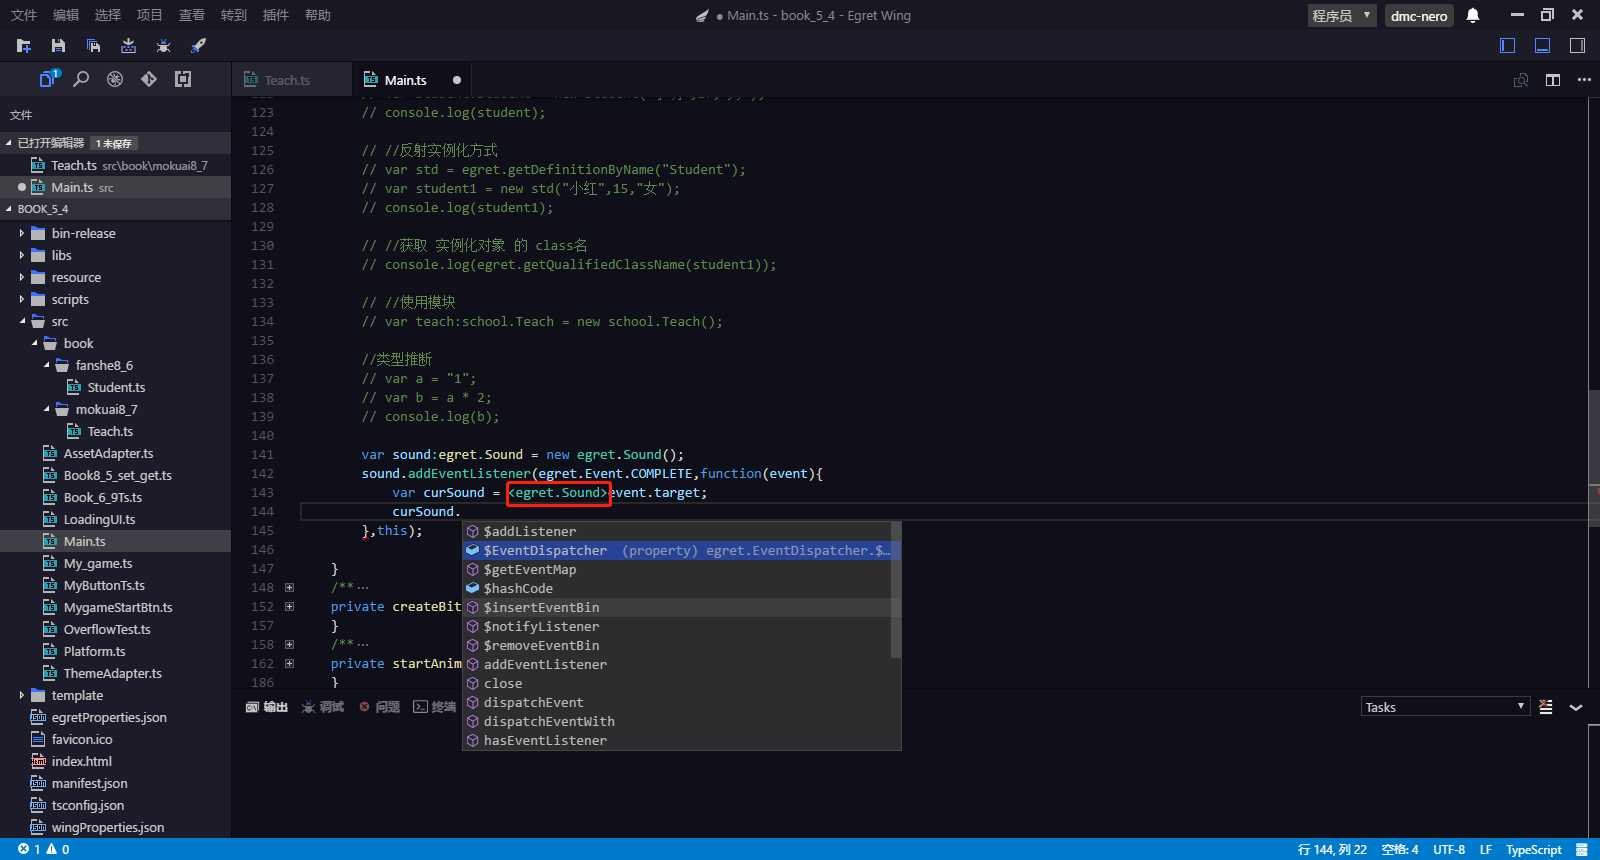Open the Tasks output channel dropdown

(x=1445, y=707)
